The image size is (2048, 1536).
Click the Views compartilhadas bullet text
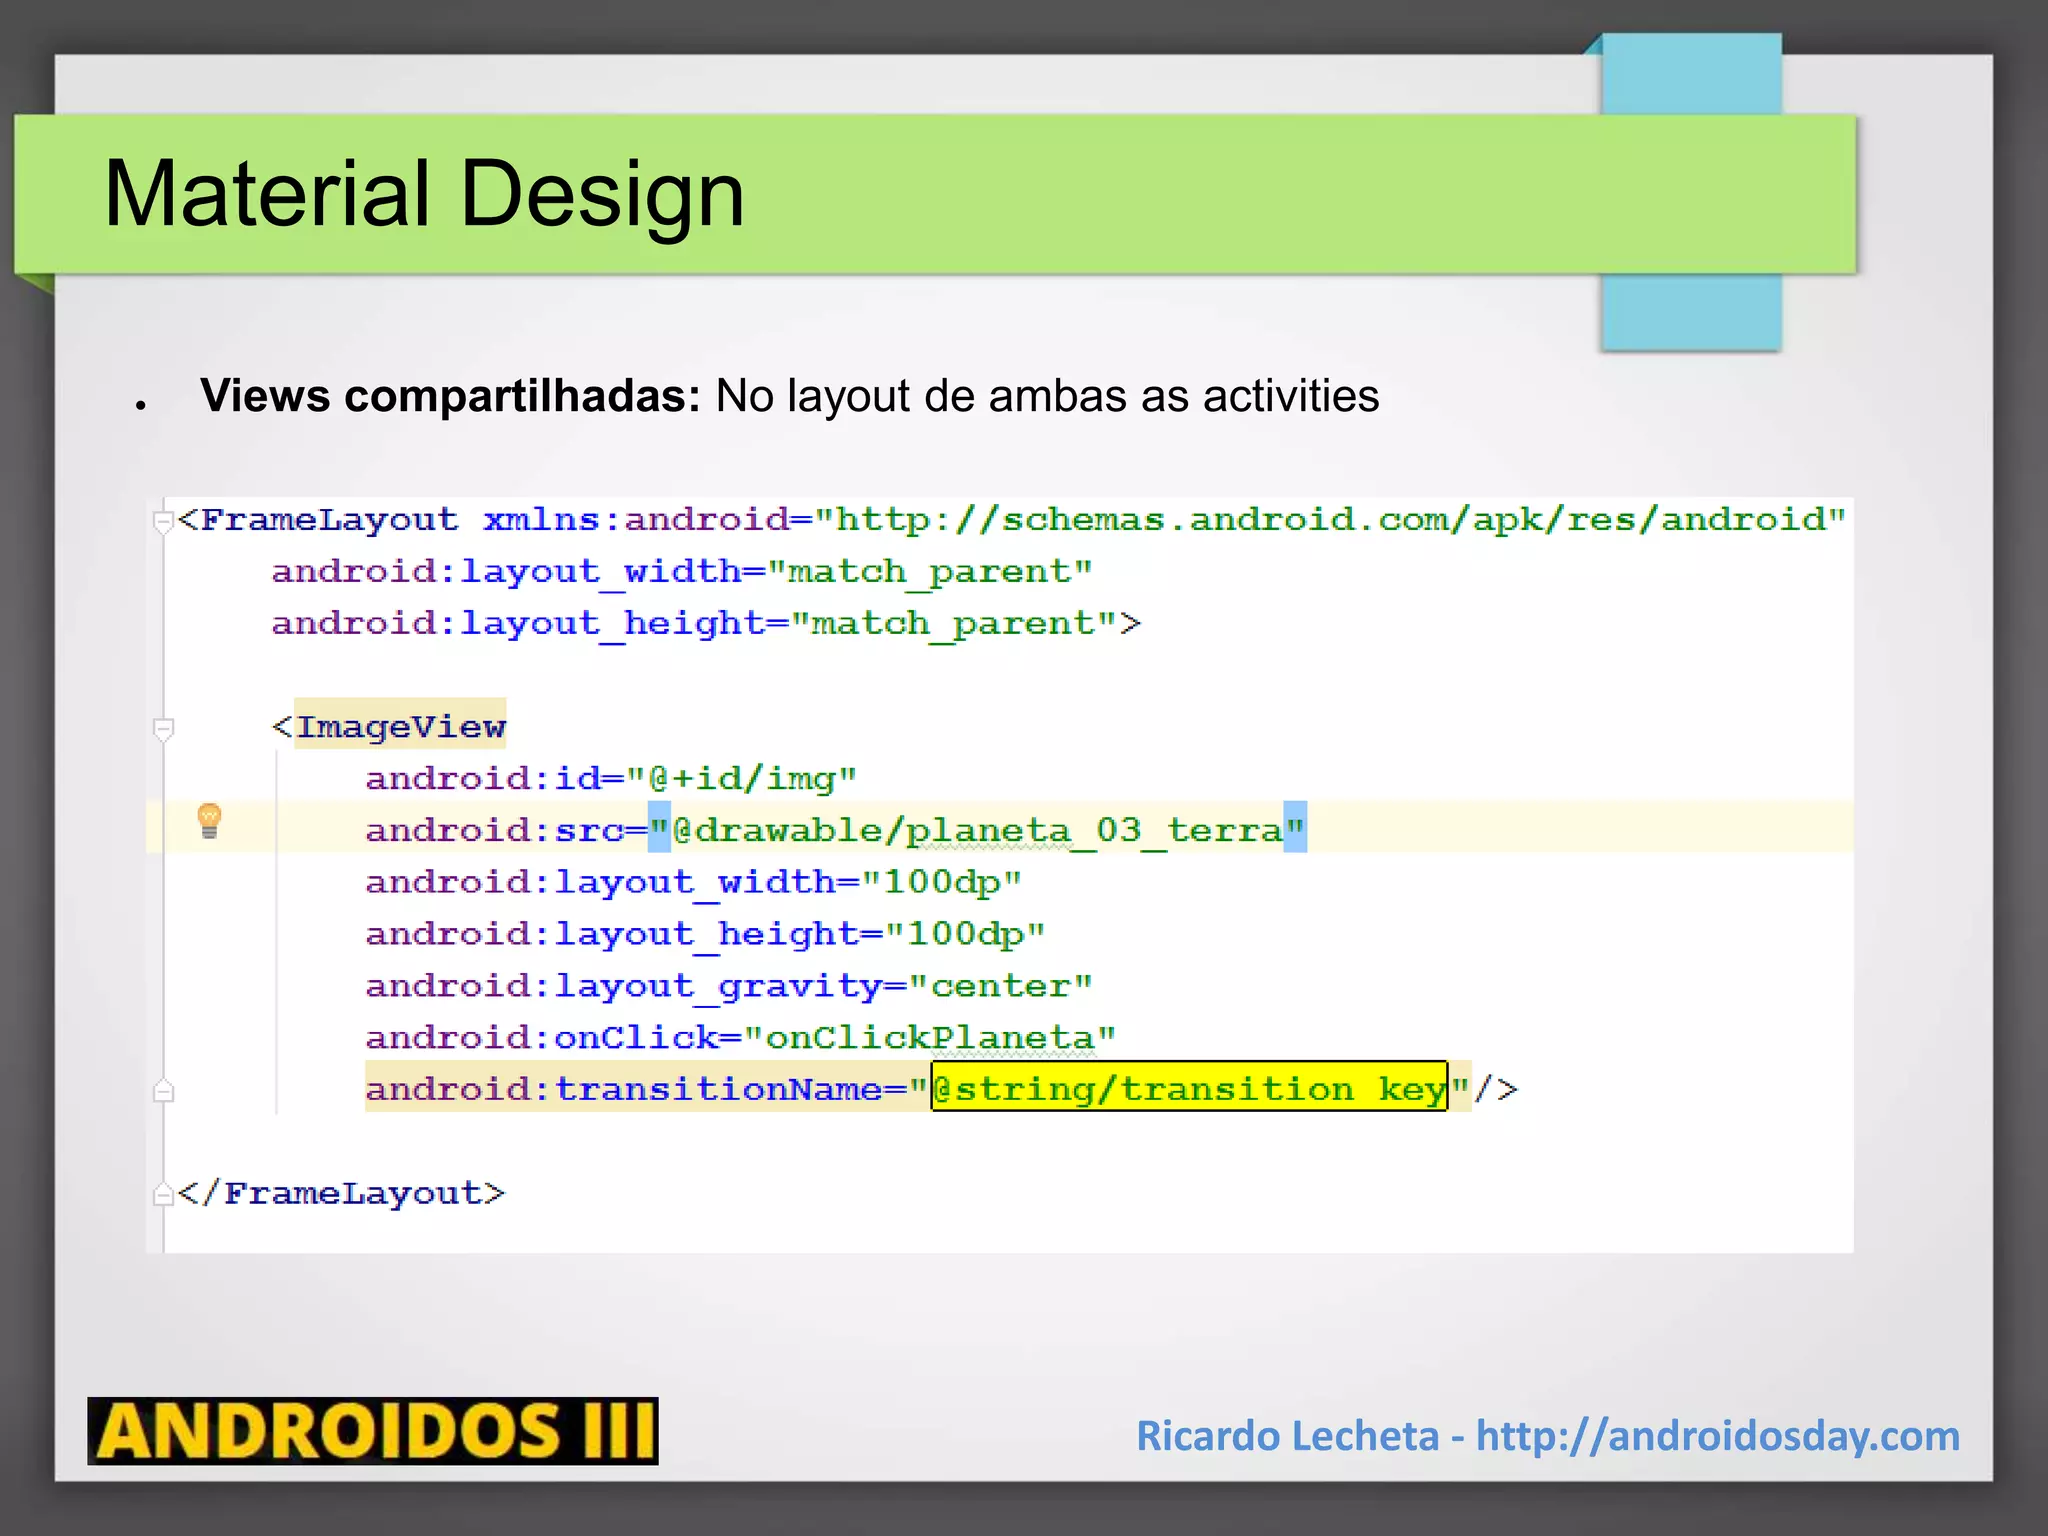tap(790, 396)
